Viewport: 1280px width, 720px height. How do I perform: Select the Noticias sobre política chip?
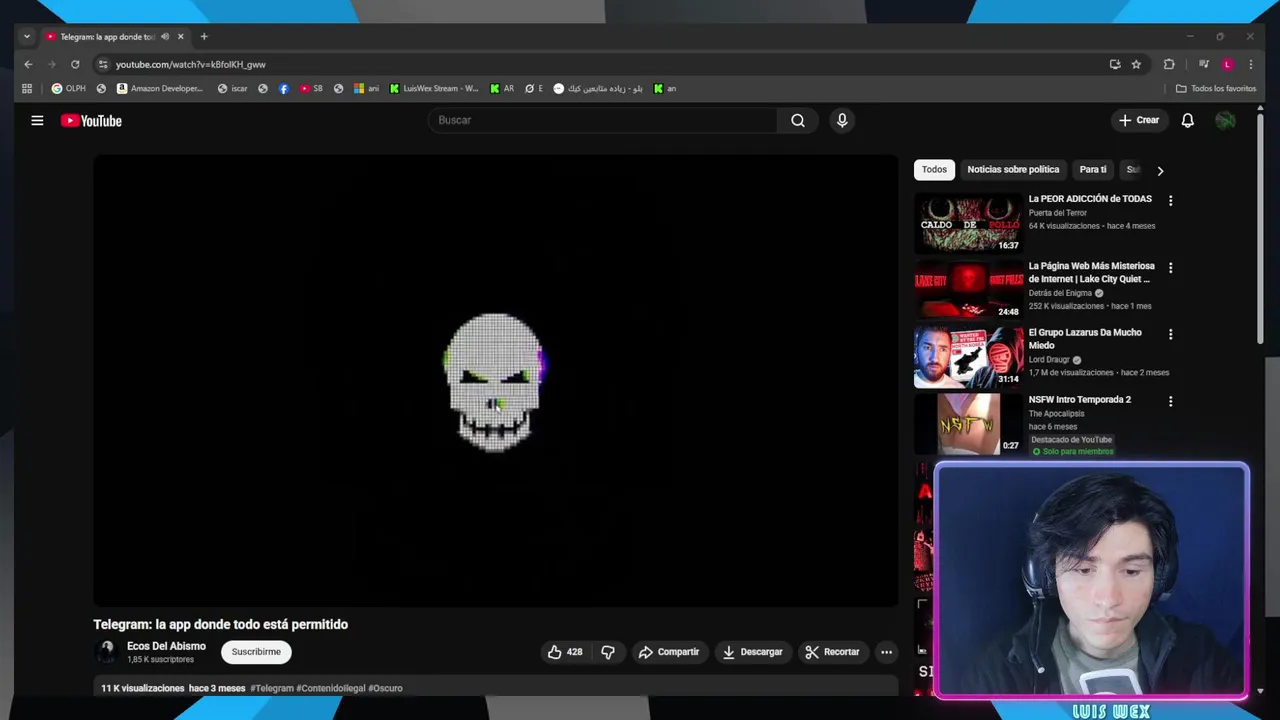pyautogui.click(x=1013, y=170)
